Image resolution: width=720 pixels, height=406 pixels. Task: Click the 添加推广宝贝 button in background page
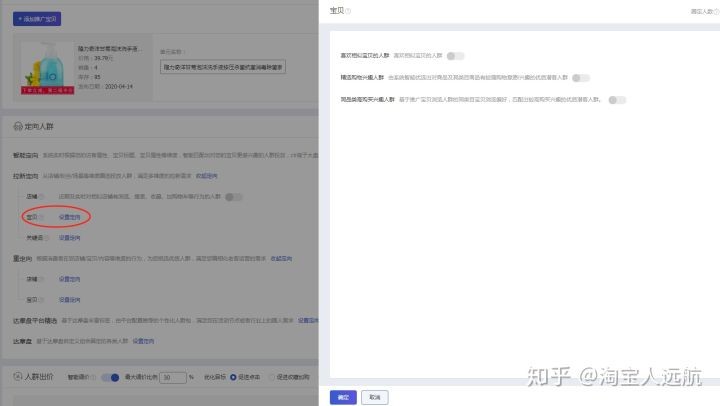(37, 19)
